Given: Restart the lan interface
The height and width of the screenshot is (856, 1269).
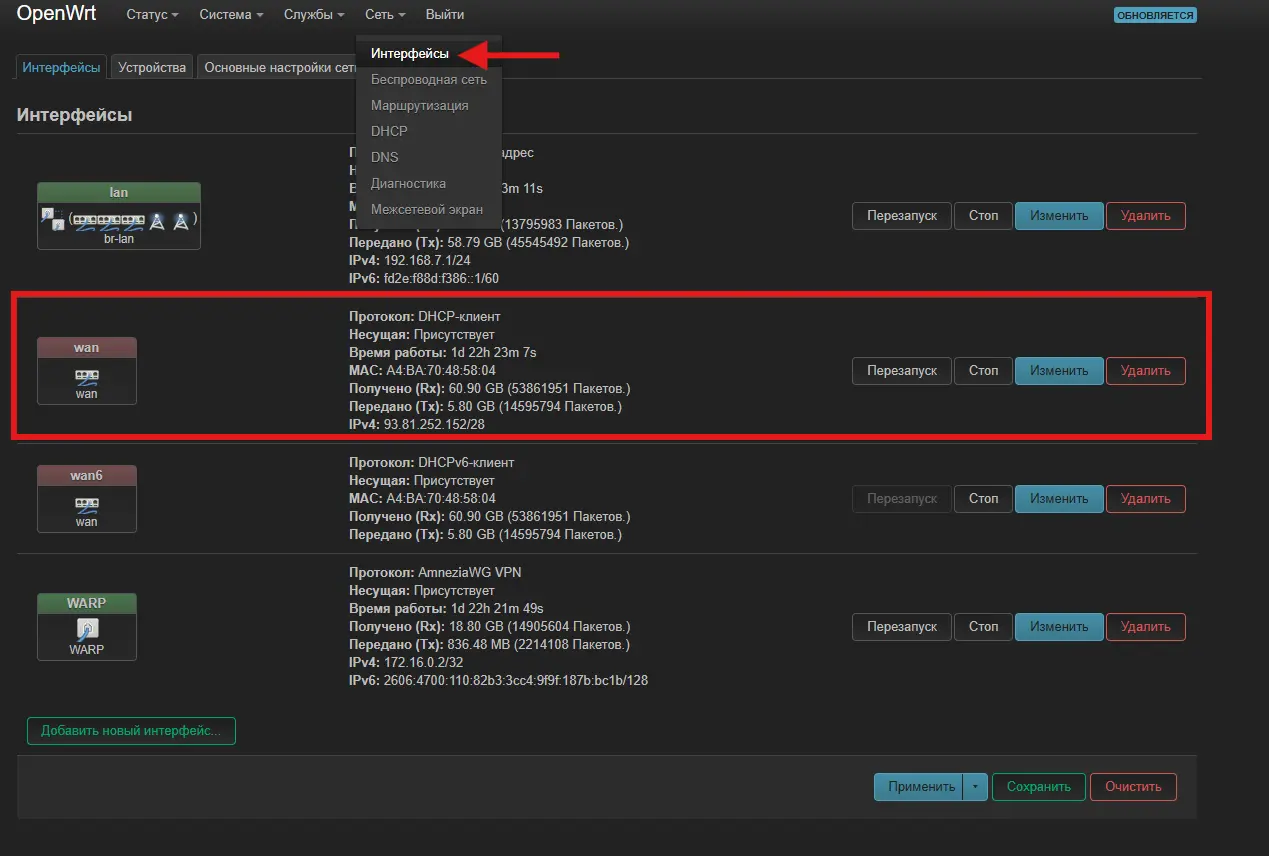Looking at the screenshot, I should pyautogui.click(x=902, y=216).
